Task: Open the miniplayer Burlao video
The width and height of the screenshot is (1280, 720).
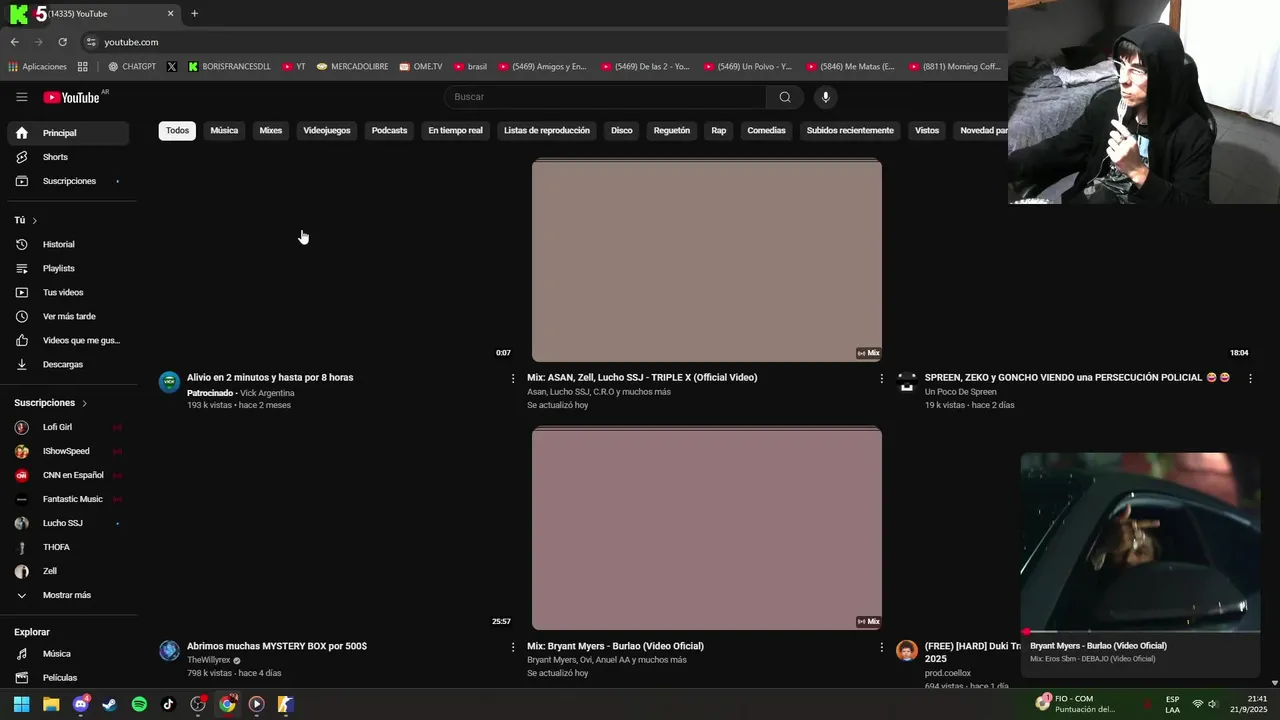Action: [x=1140, y=542]
